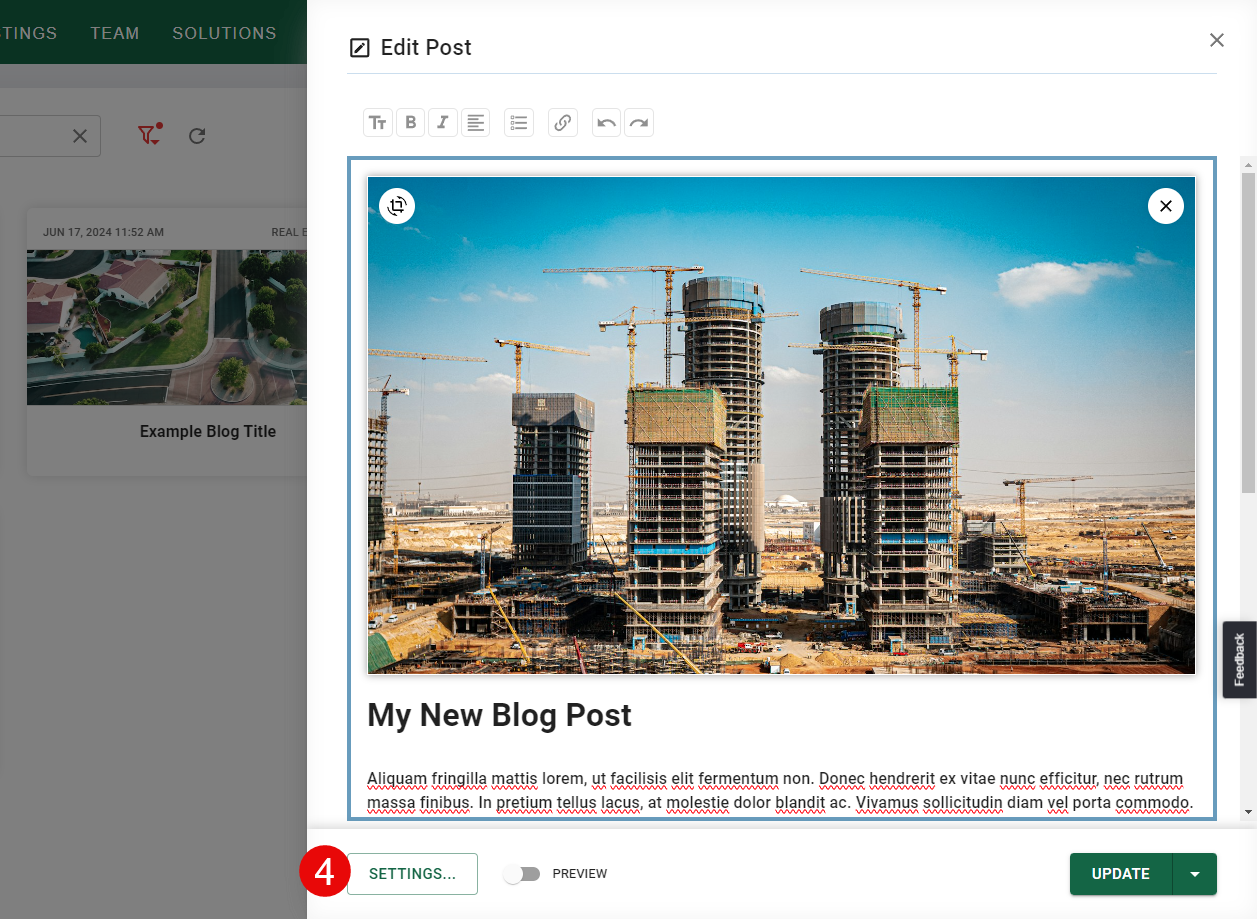Open post Settings
This screenshot has width=1257, height=919.
coord(412,874)
